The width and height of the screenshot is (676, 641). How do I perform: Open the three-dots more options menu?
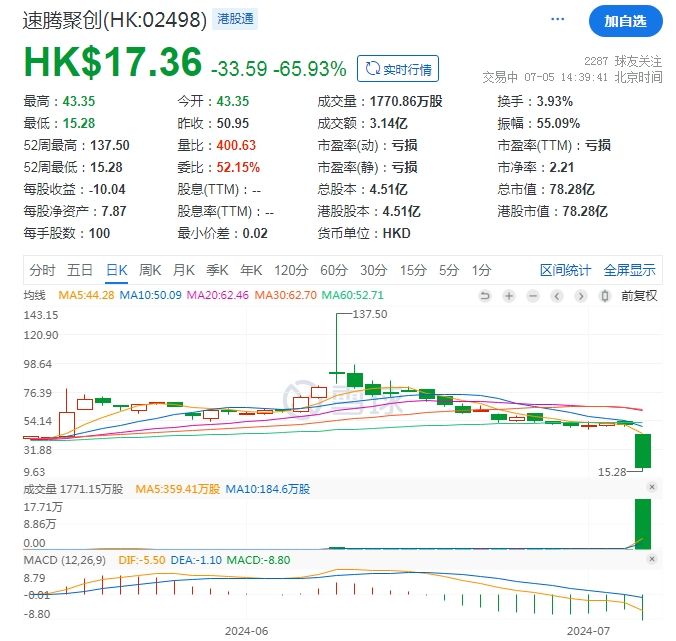(557, 19)
